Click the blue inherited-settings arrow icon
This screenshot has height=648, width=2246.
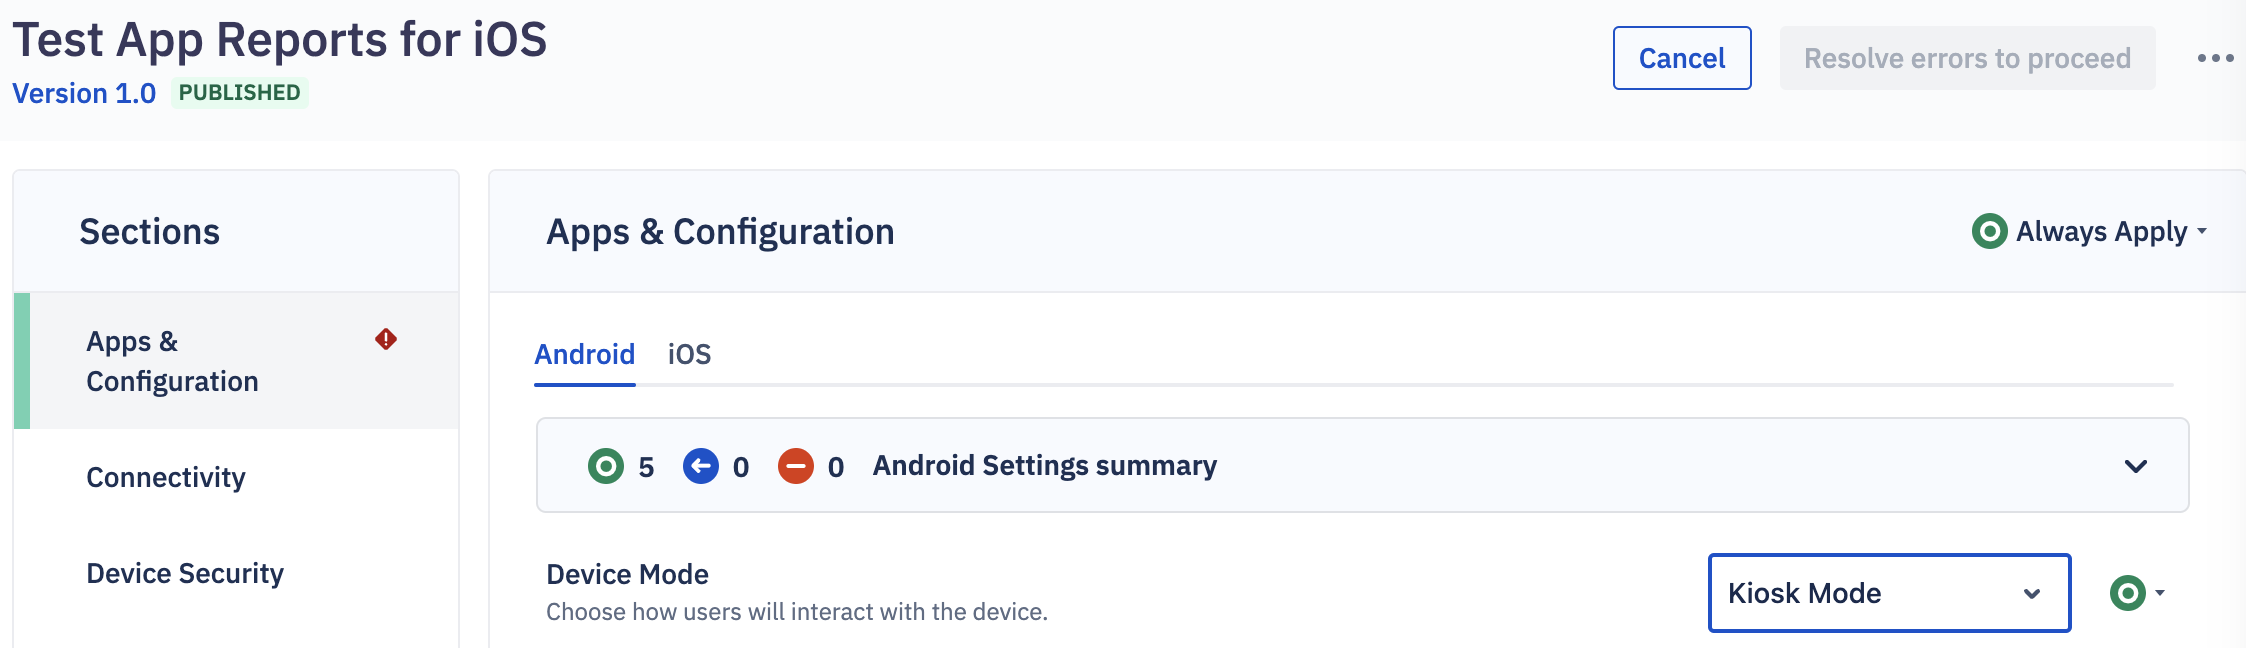[701, 466]
